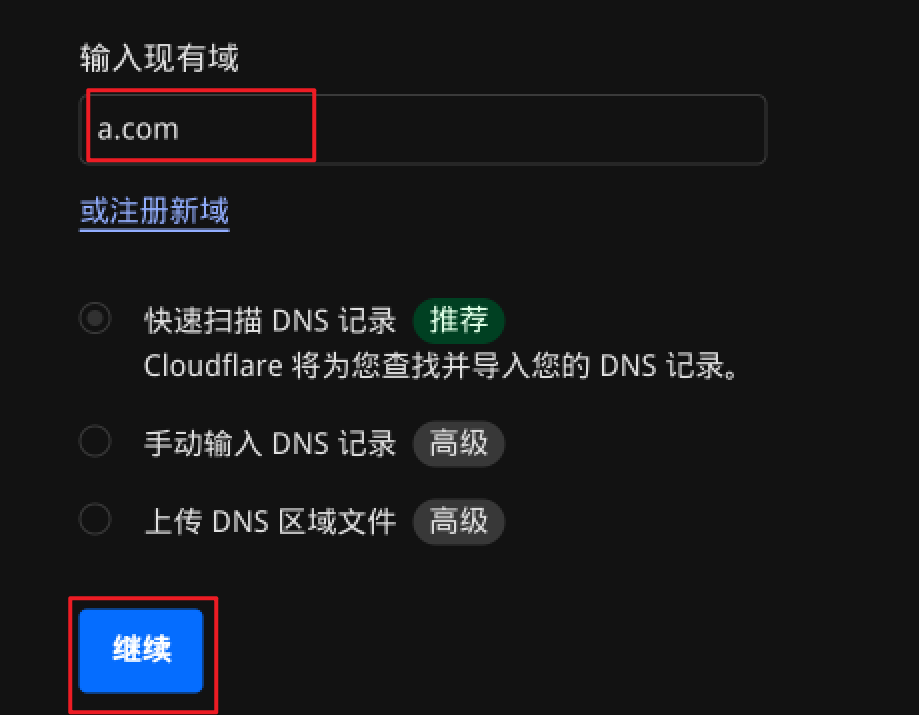
Task: Click the 手动输入 DNS 记录 option label
Action: click(270, 444)
